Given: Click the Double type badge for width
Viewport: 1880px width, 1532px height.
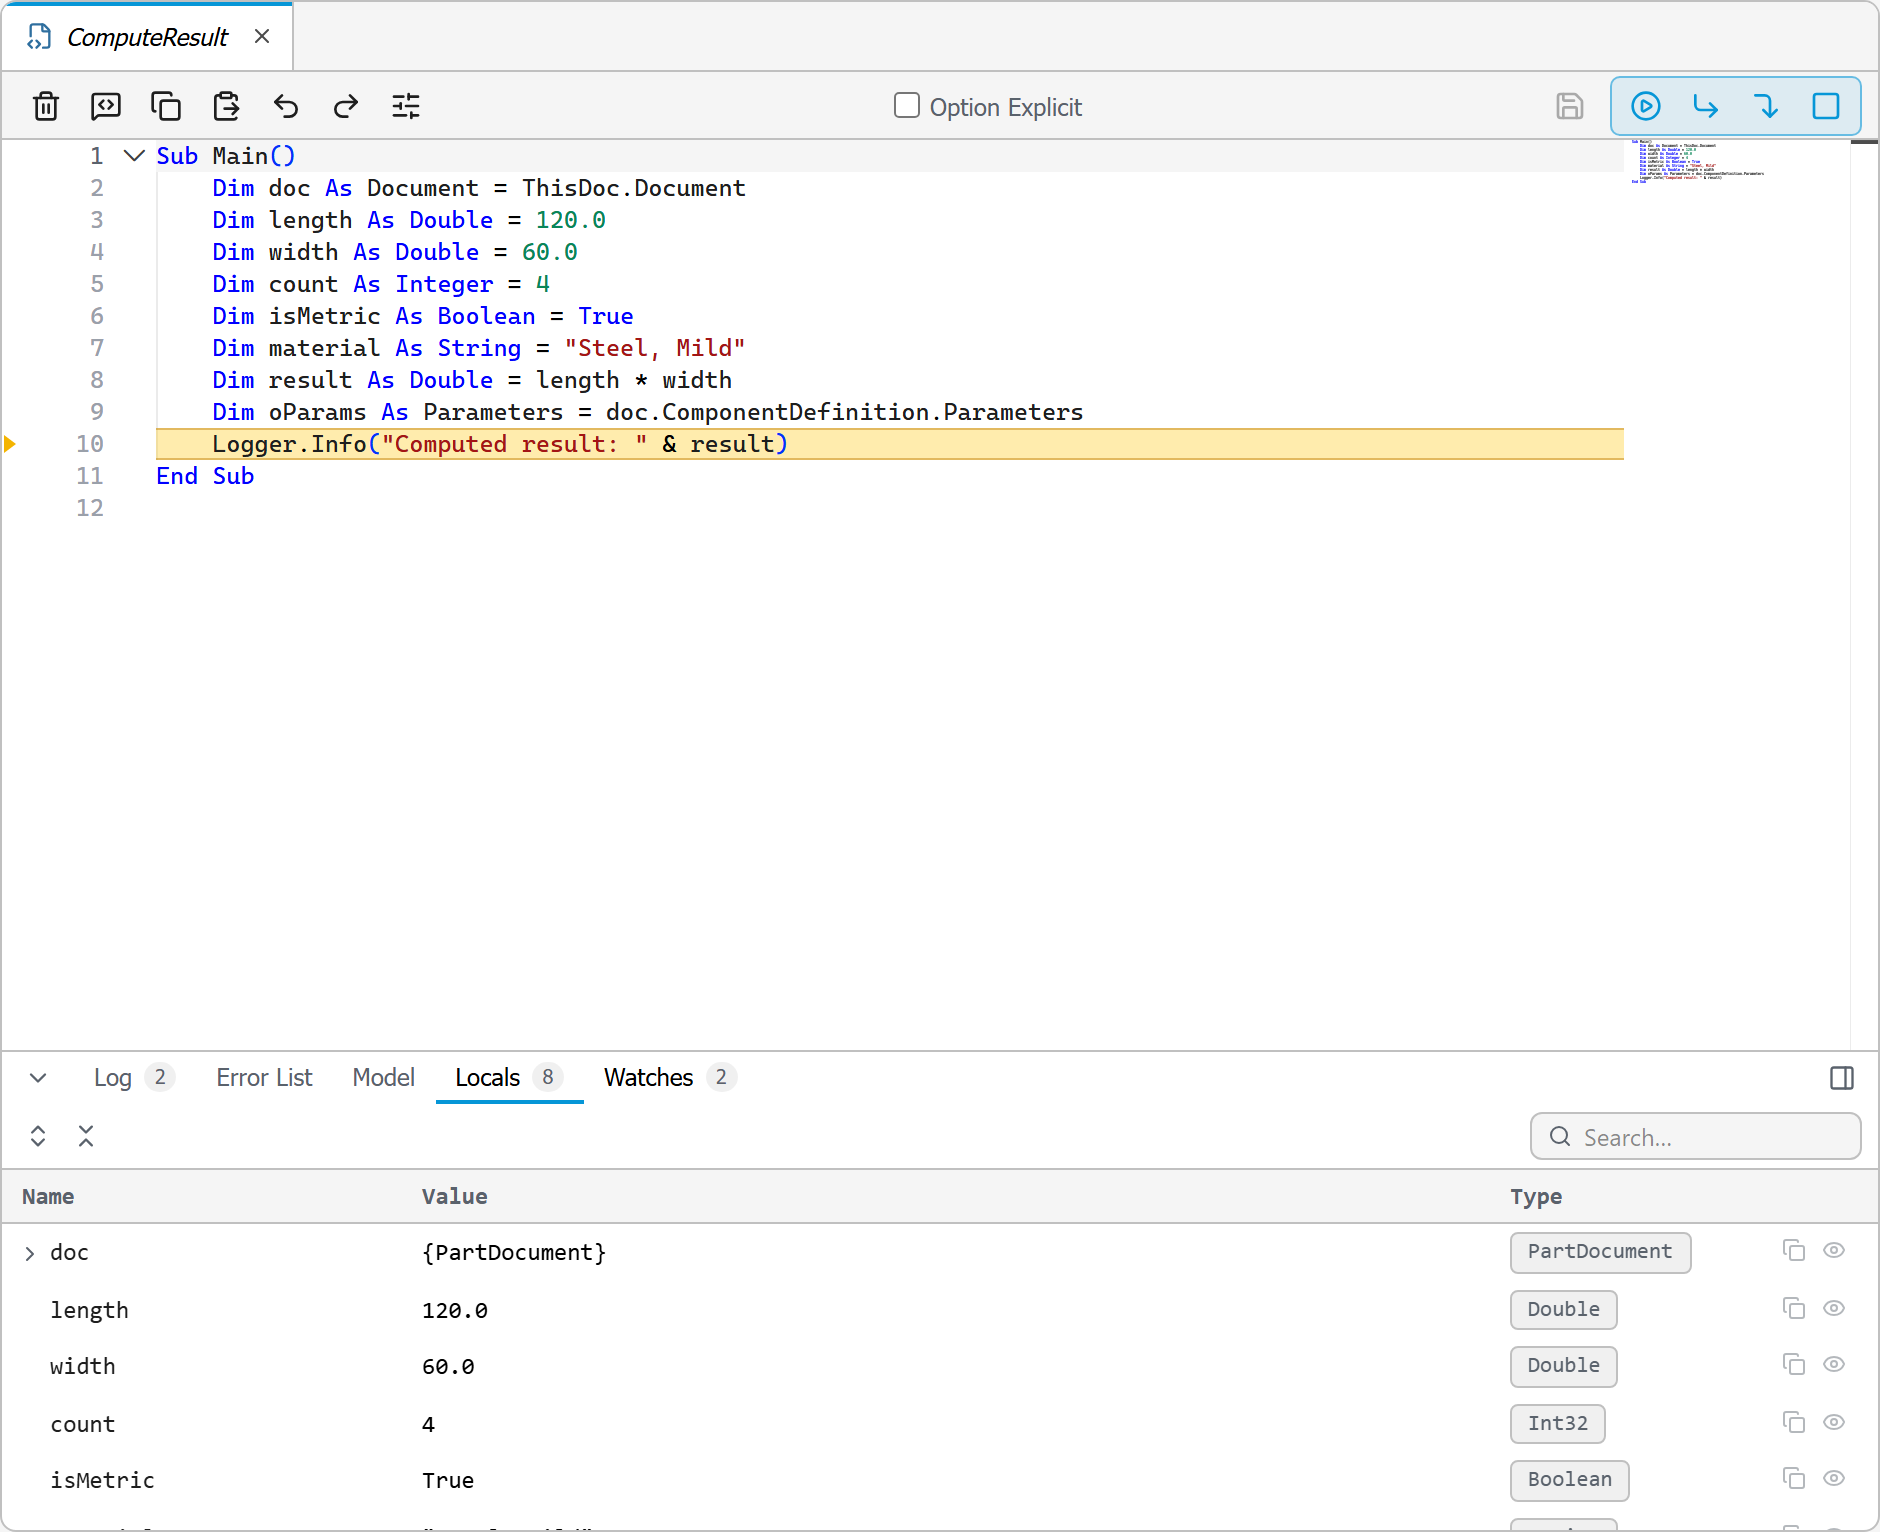Looking at the screenshot, I should pos(1564,1366).
